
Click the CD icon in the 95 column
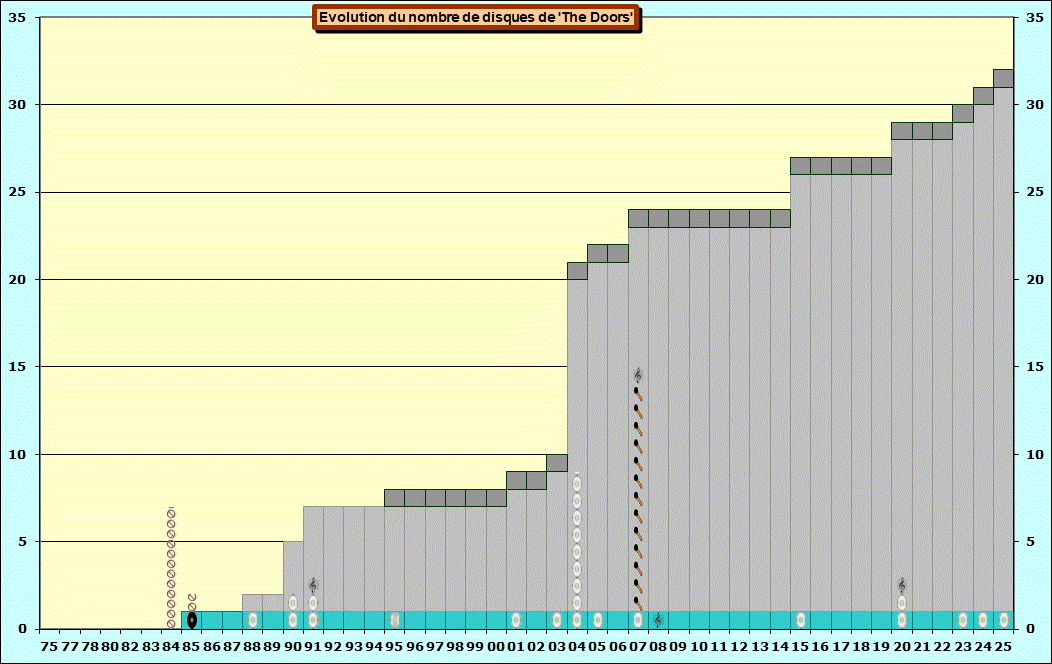tap(395, 620)
